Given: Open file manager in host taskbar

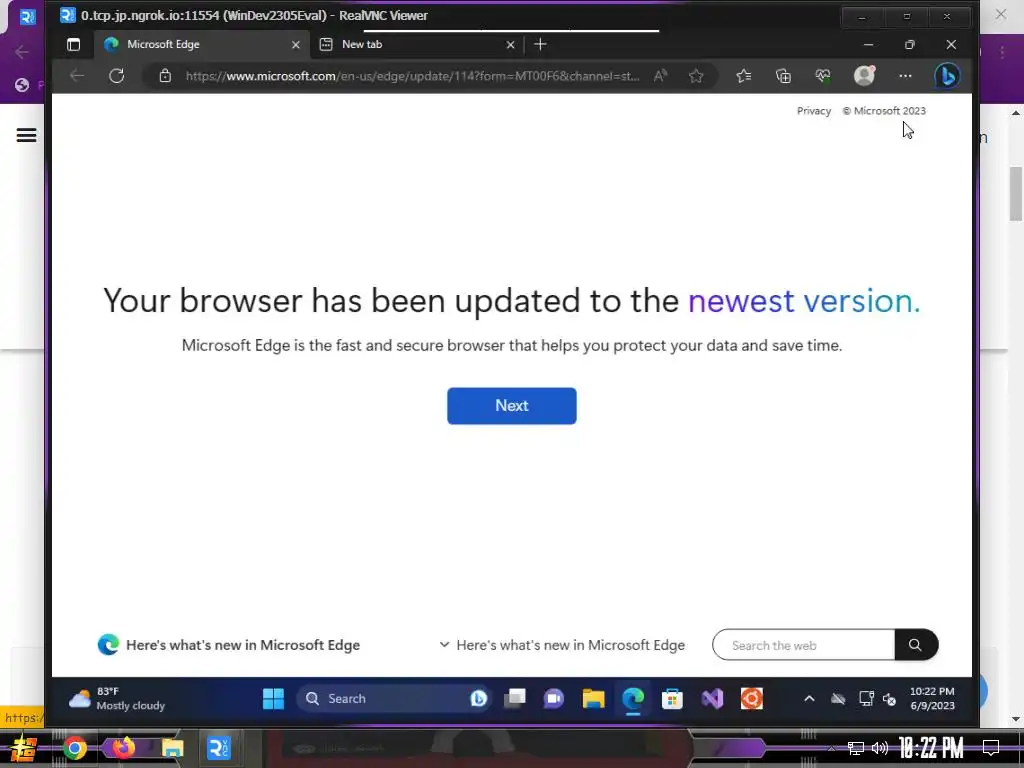Looking at the screenshot, I should [172, 748].
